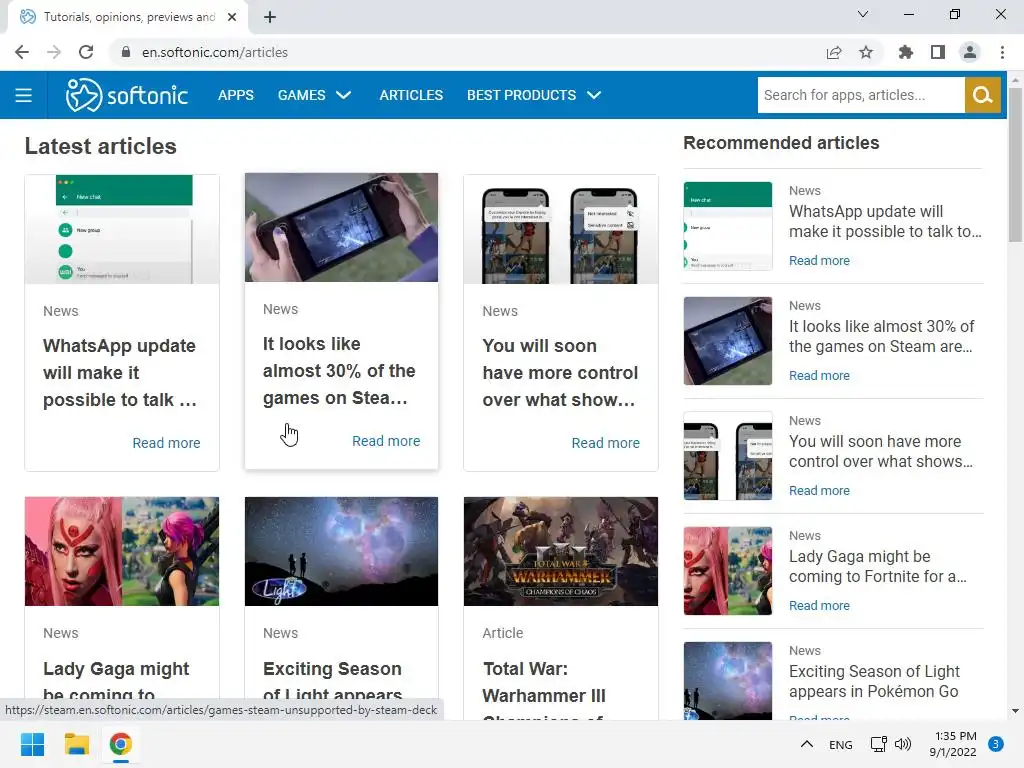Read more on WhatsApp update card
Image resolution: width=1024 pixels, height=768 pixels.
tap(166, 443)
